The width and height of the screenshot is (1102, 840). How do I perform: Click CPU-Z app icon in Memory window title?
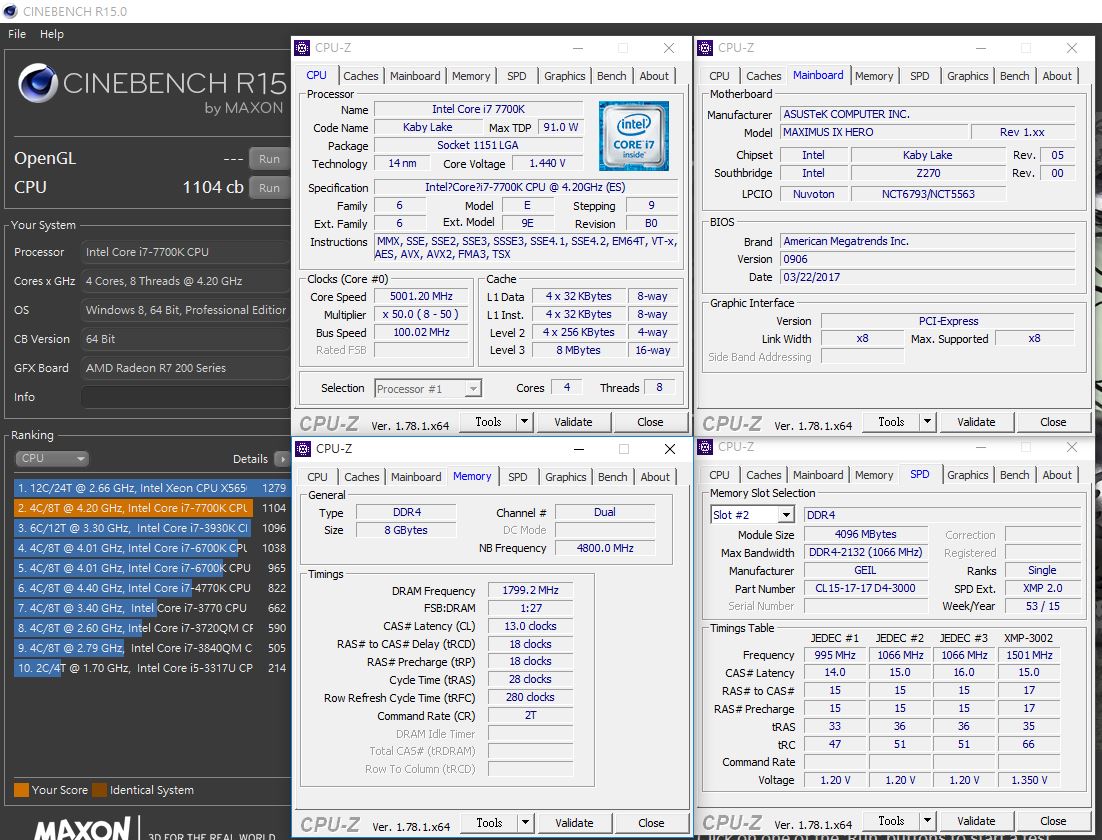tap(303, 448)
